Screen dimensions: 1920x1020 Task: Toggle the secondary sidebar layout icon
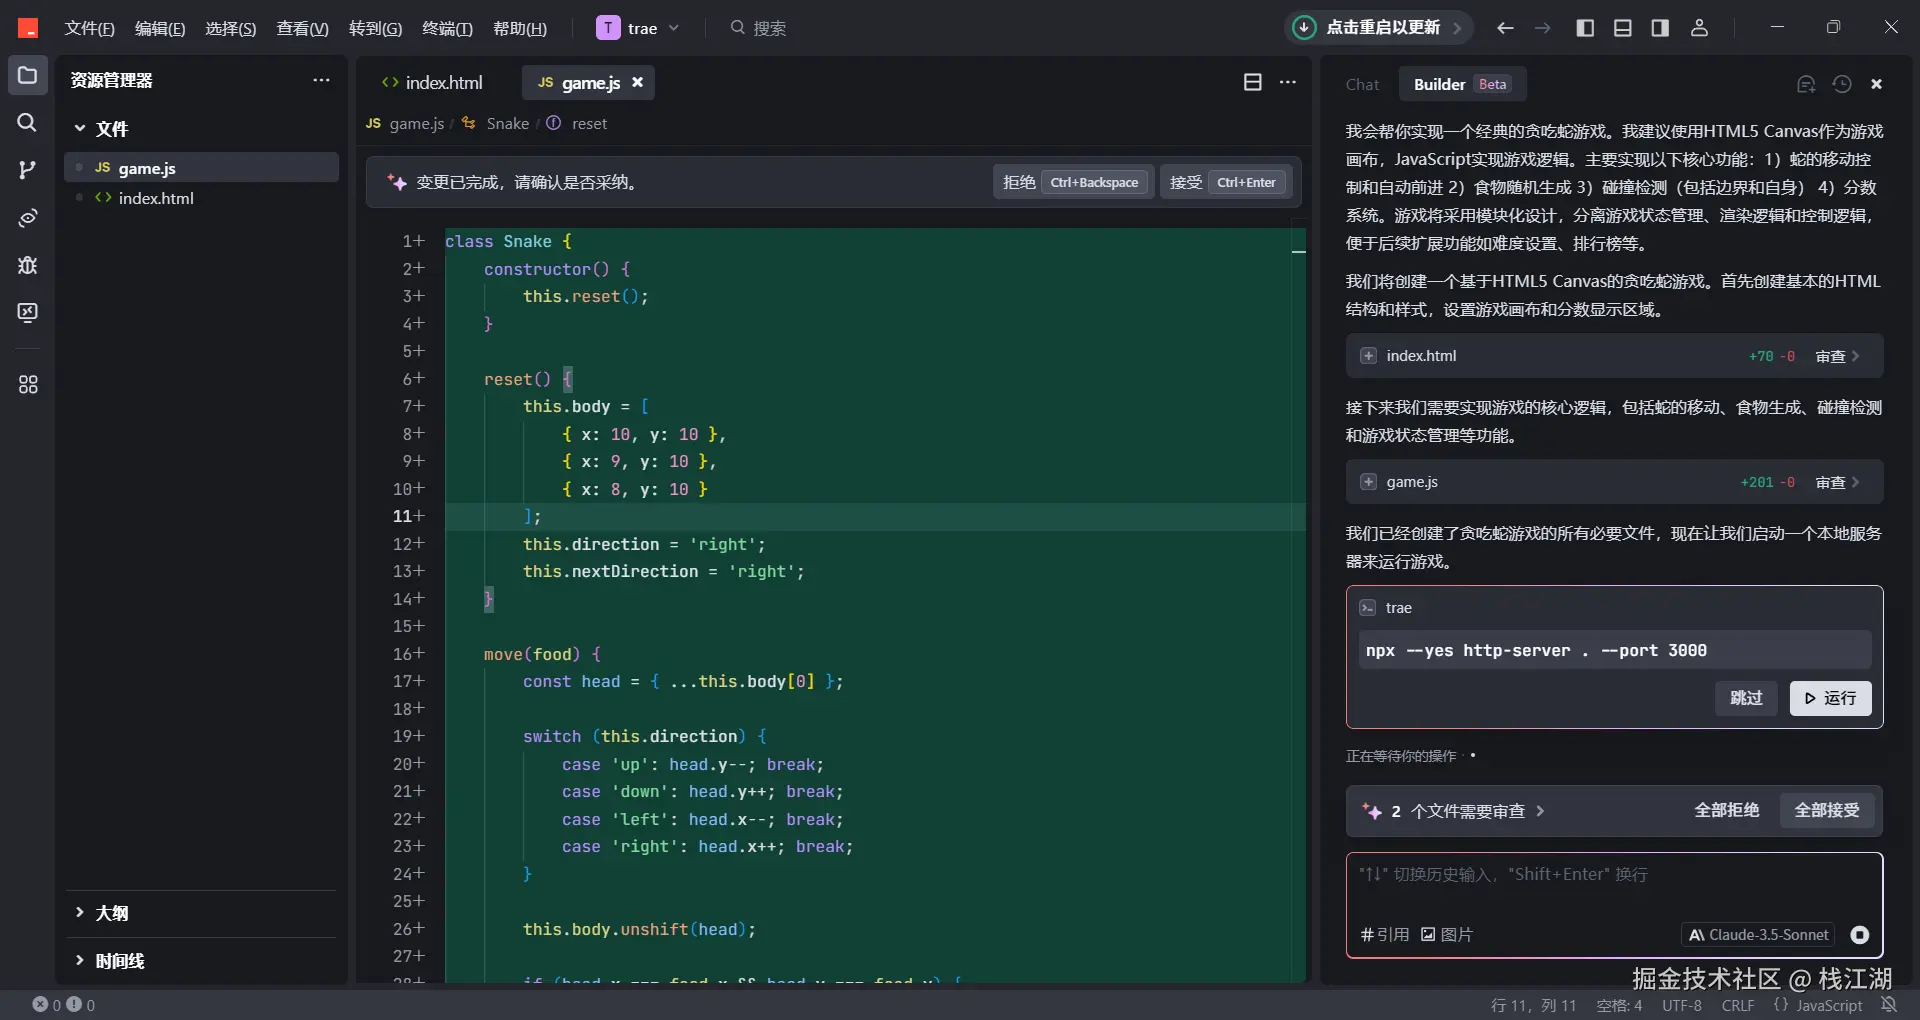pos(1660,28)
